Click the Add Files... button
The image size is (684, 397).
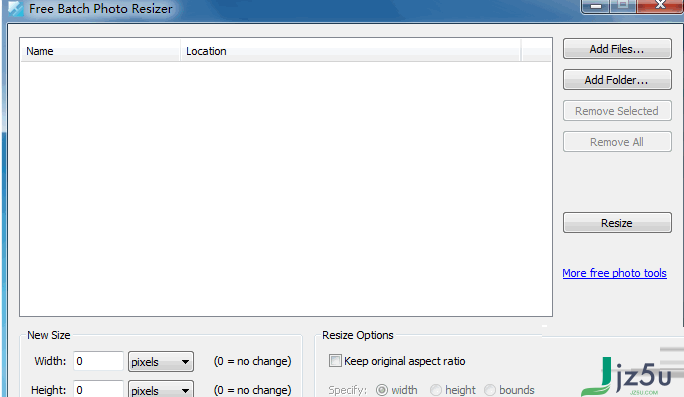pyautogui.click(x=617, y=49)
